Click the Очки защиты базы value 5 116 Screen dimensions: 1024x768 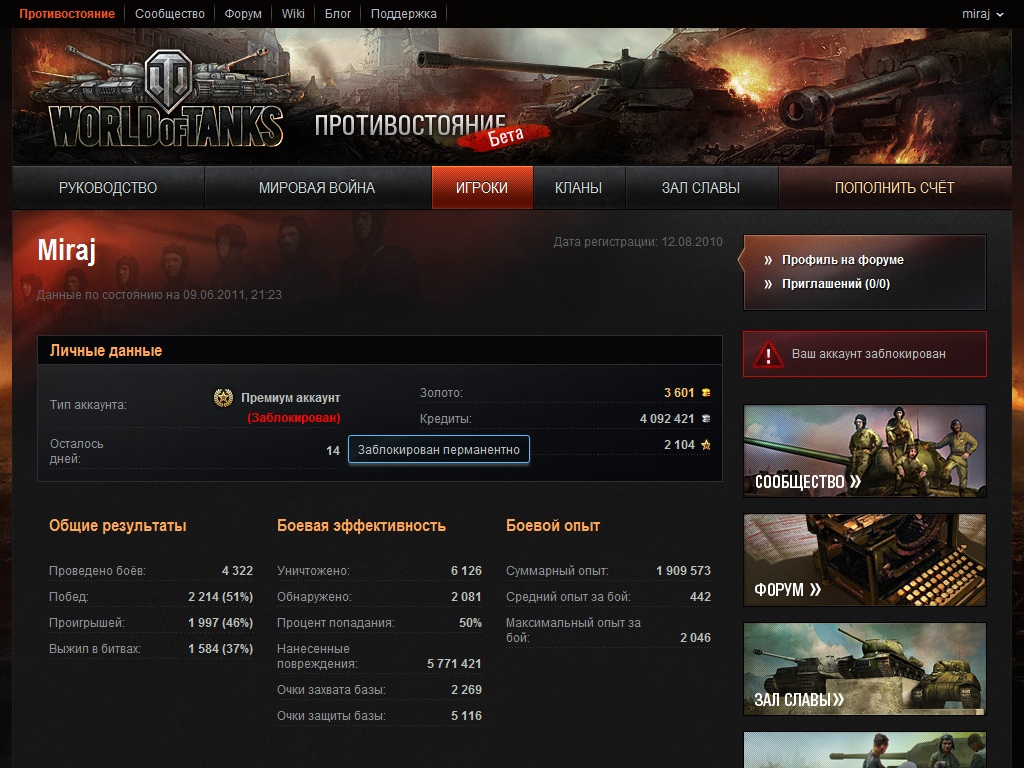[x=466, y=716]
